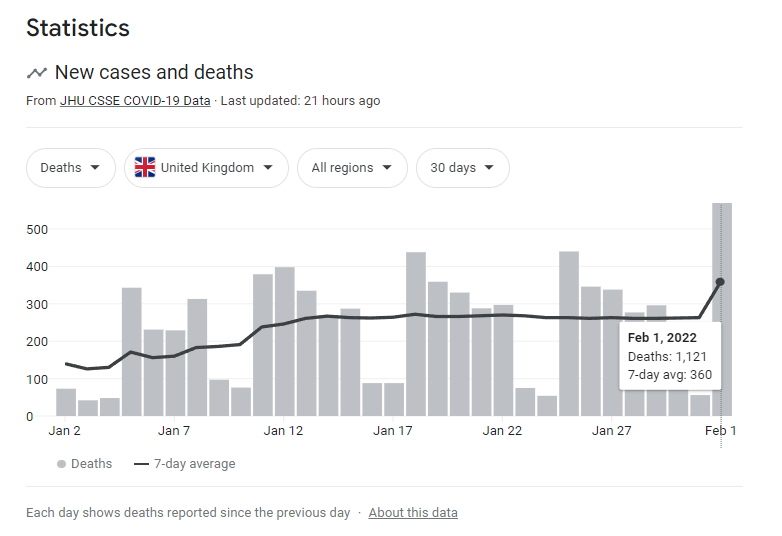The height and width of the screenshot is (536, 782).
Task: Click the Jan 7 axis label
Action: point(174,431)
